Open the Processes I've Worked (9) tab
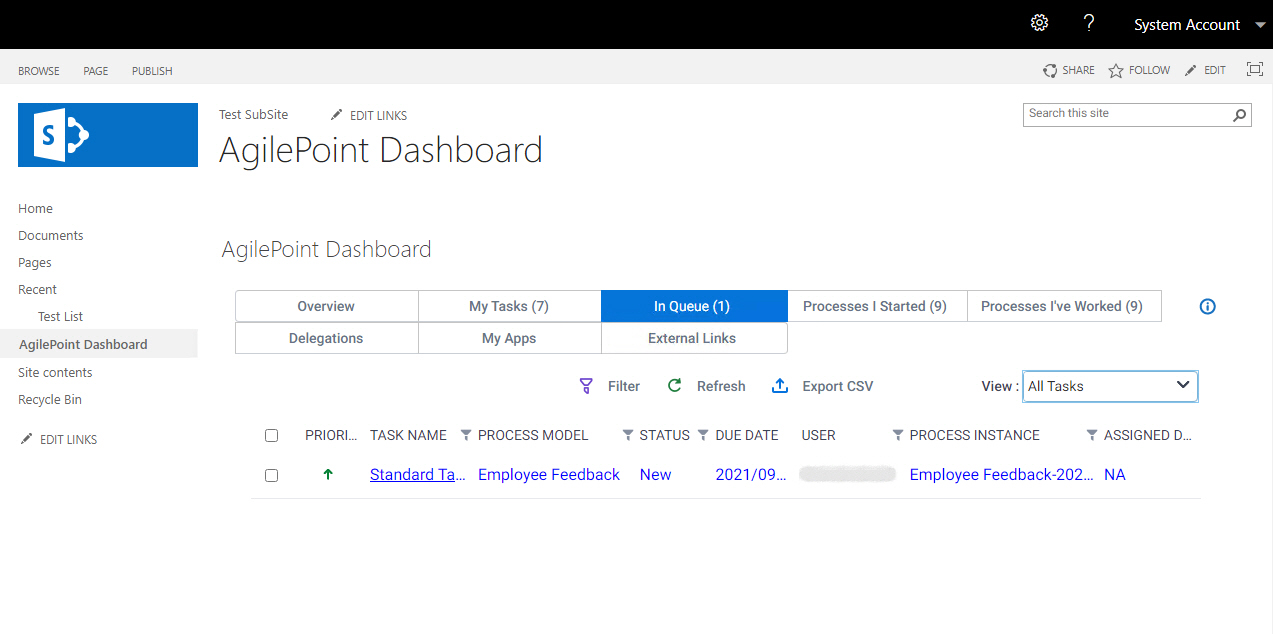Screen dimensions: 1273x634 coord(1064,306)
